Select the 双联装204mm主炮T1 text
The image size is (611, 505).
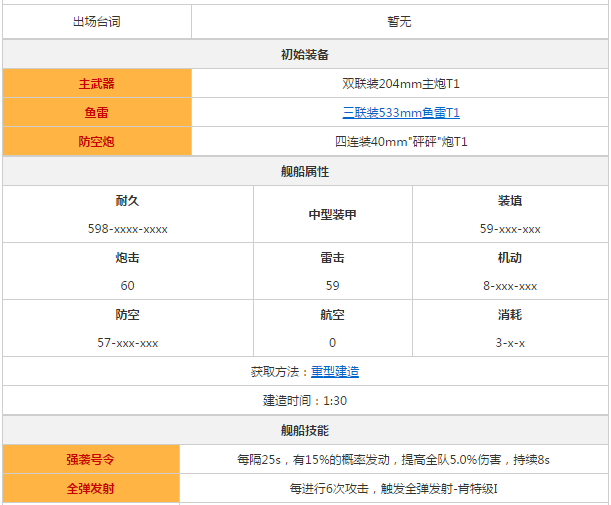pyautogui.click(x=400, y=84)
